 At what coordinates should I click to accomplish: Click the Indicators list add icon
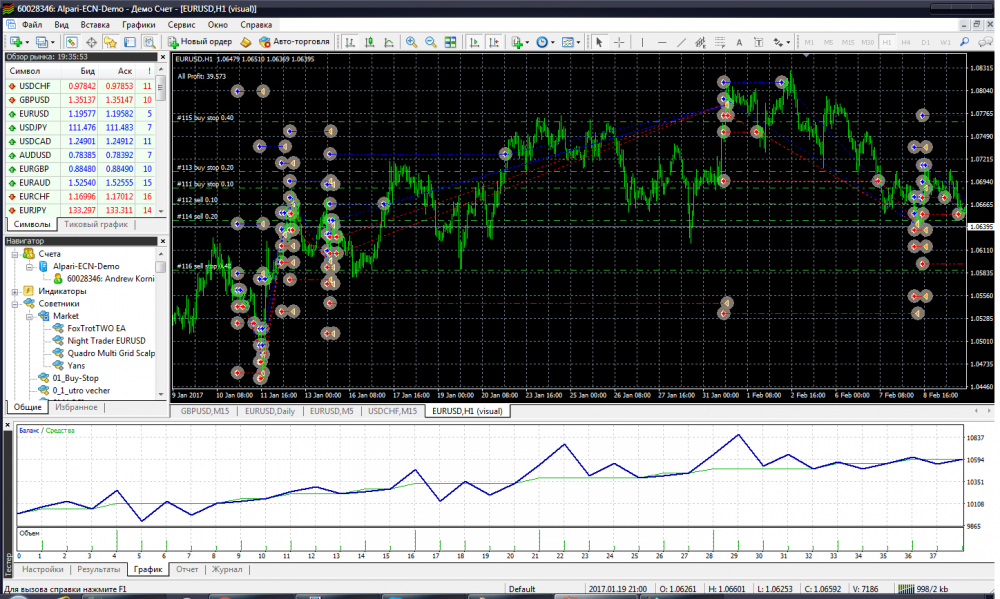pyautogui.click(x=517, y=42)
